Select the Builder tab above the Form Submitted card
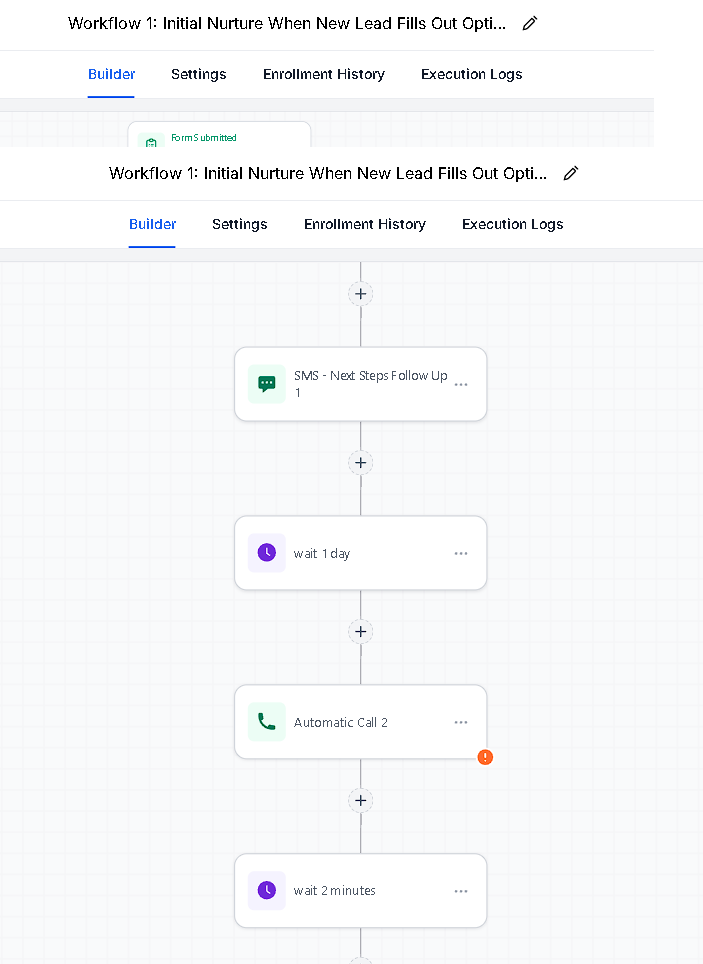This screenshot has height=964, width=703. tap(111, 74)
